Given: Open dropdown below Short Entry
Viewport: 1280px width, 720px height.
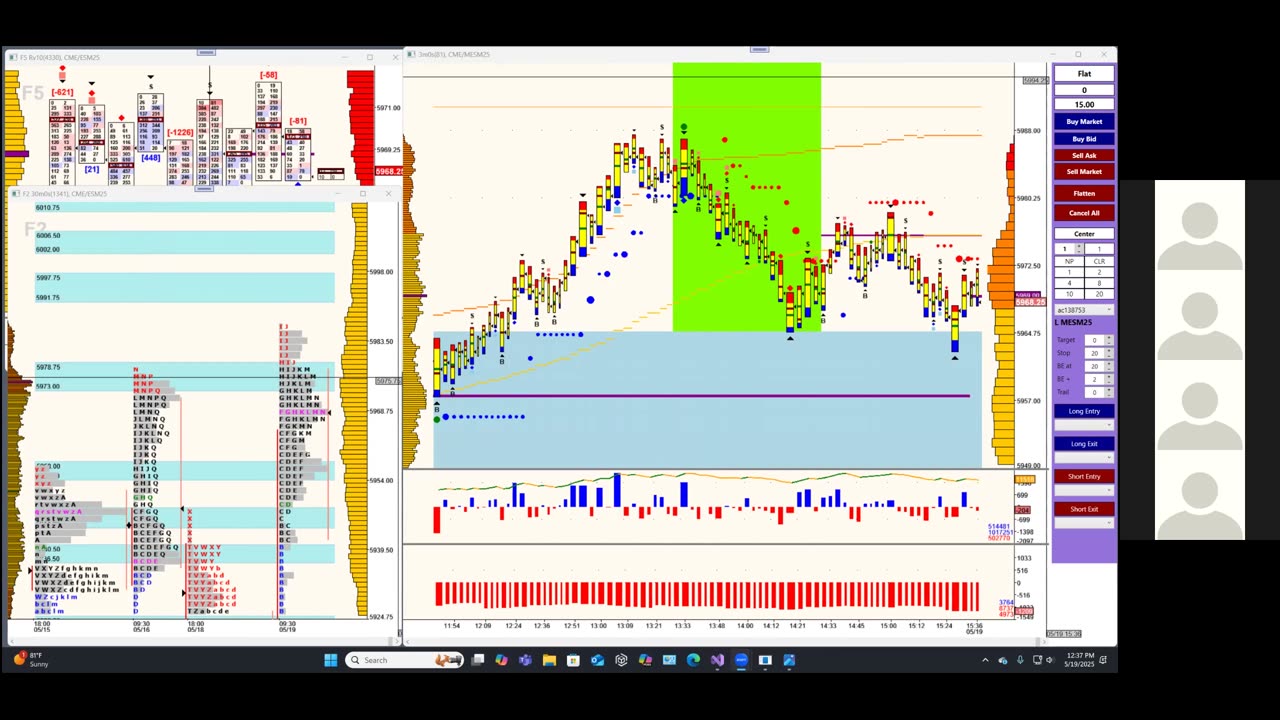Looking at the screenshot, I should click(x=1084, y=490).
